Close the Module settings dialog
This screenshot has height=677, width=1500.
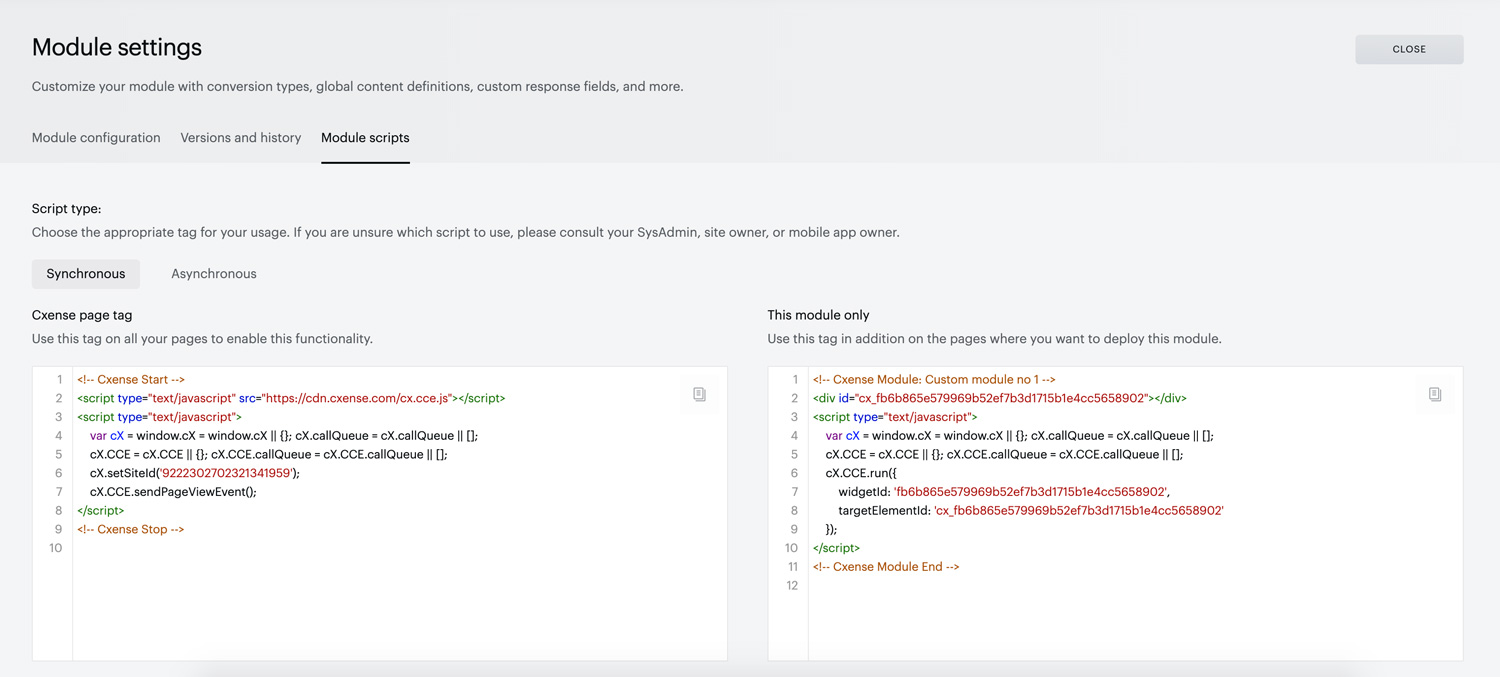[x=1409, y=49]
